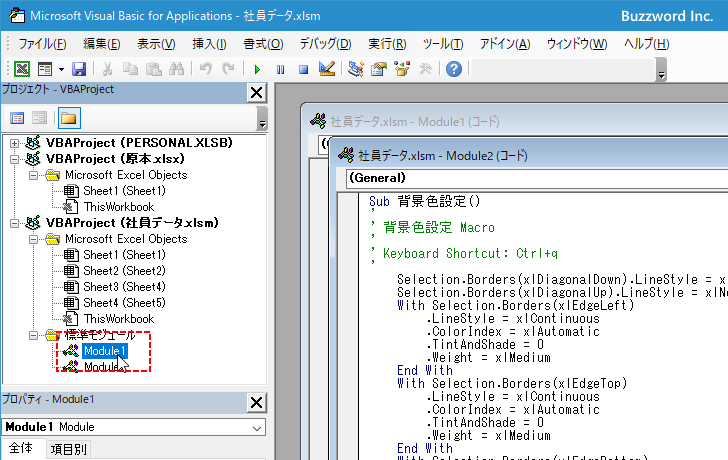Image resolution: width=728 pixels, height=460 pixels.
Task: Click View Object icon in project pane
Action: click(x=40, y=118)
